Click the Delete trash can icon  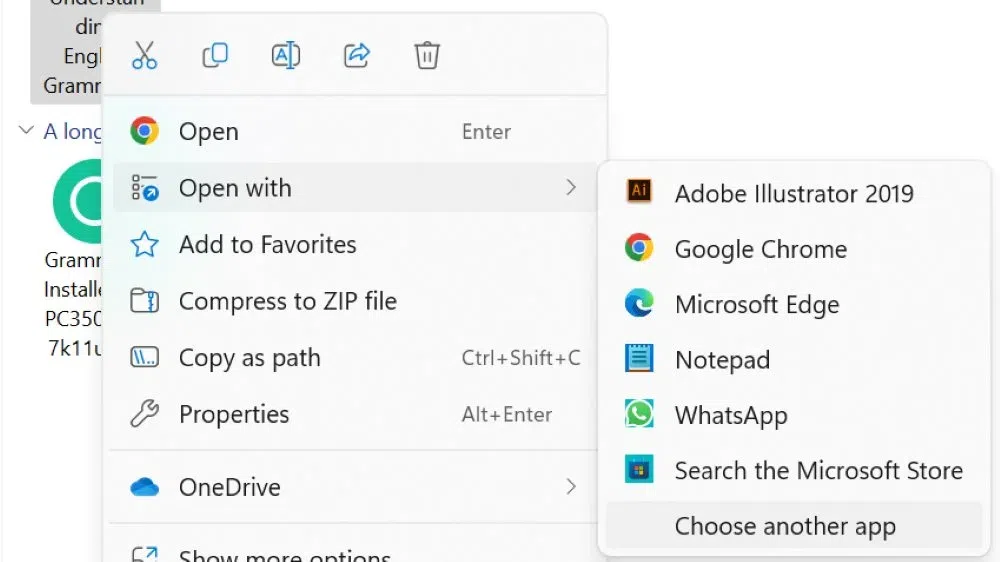click(427, 55)
